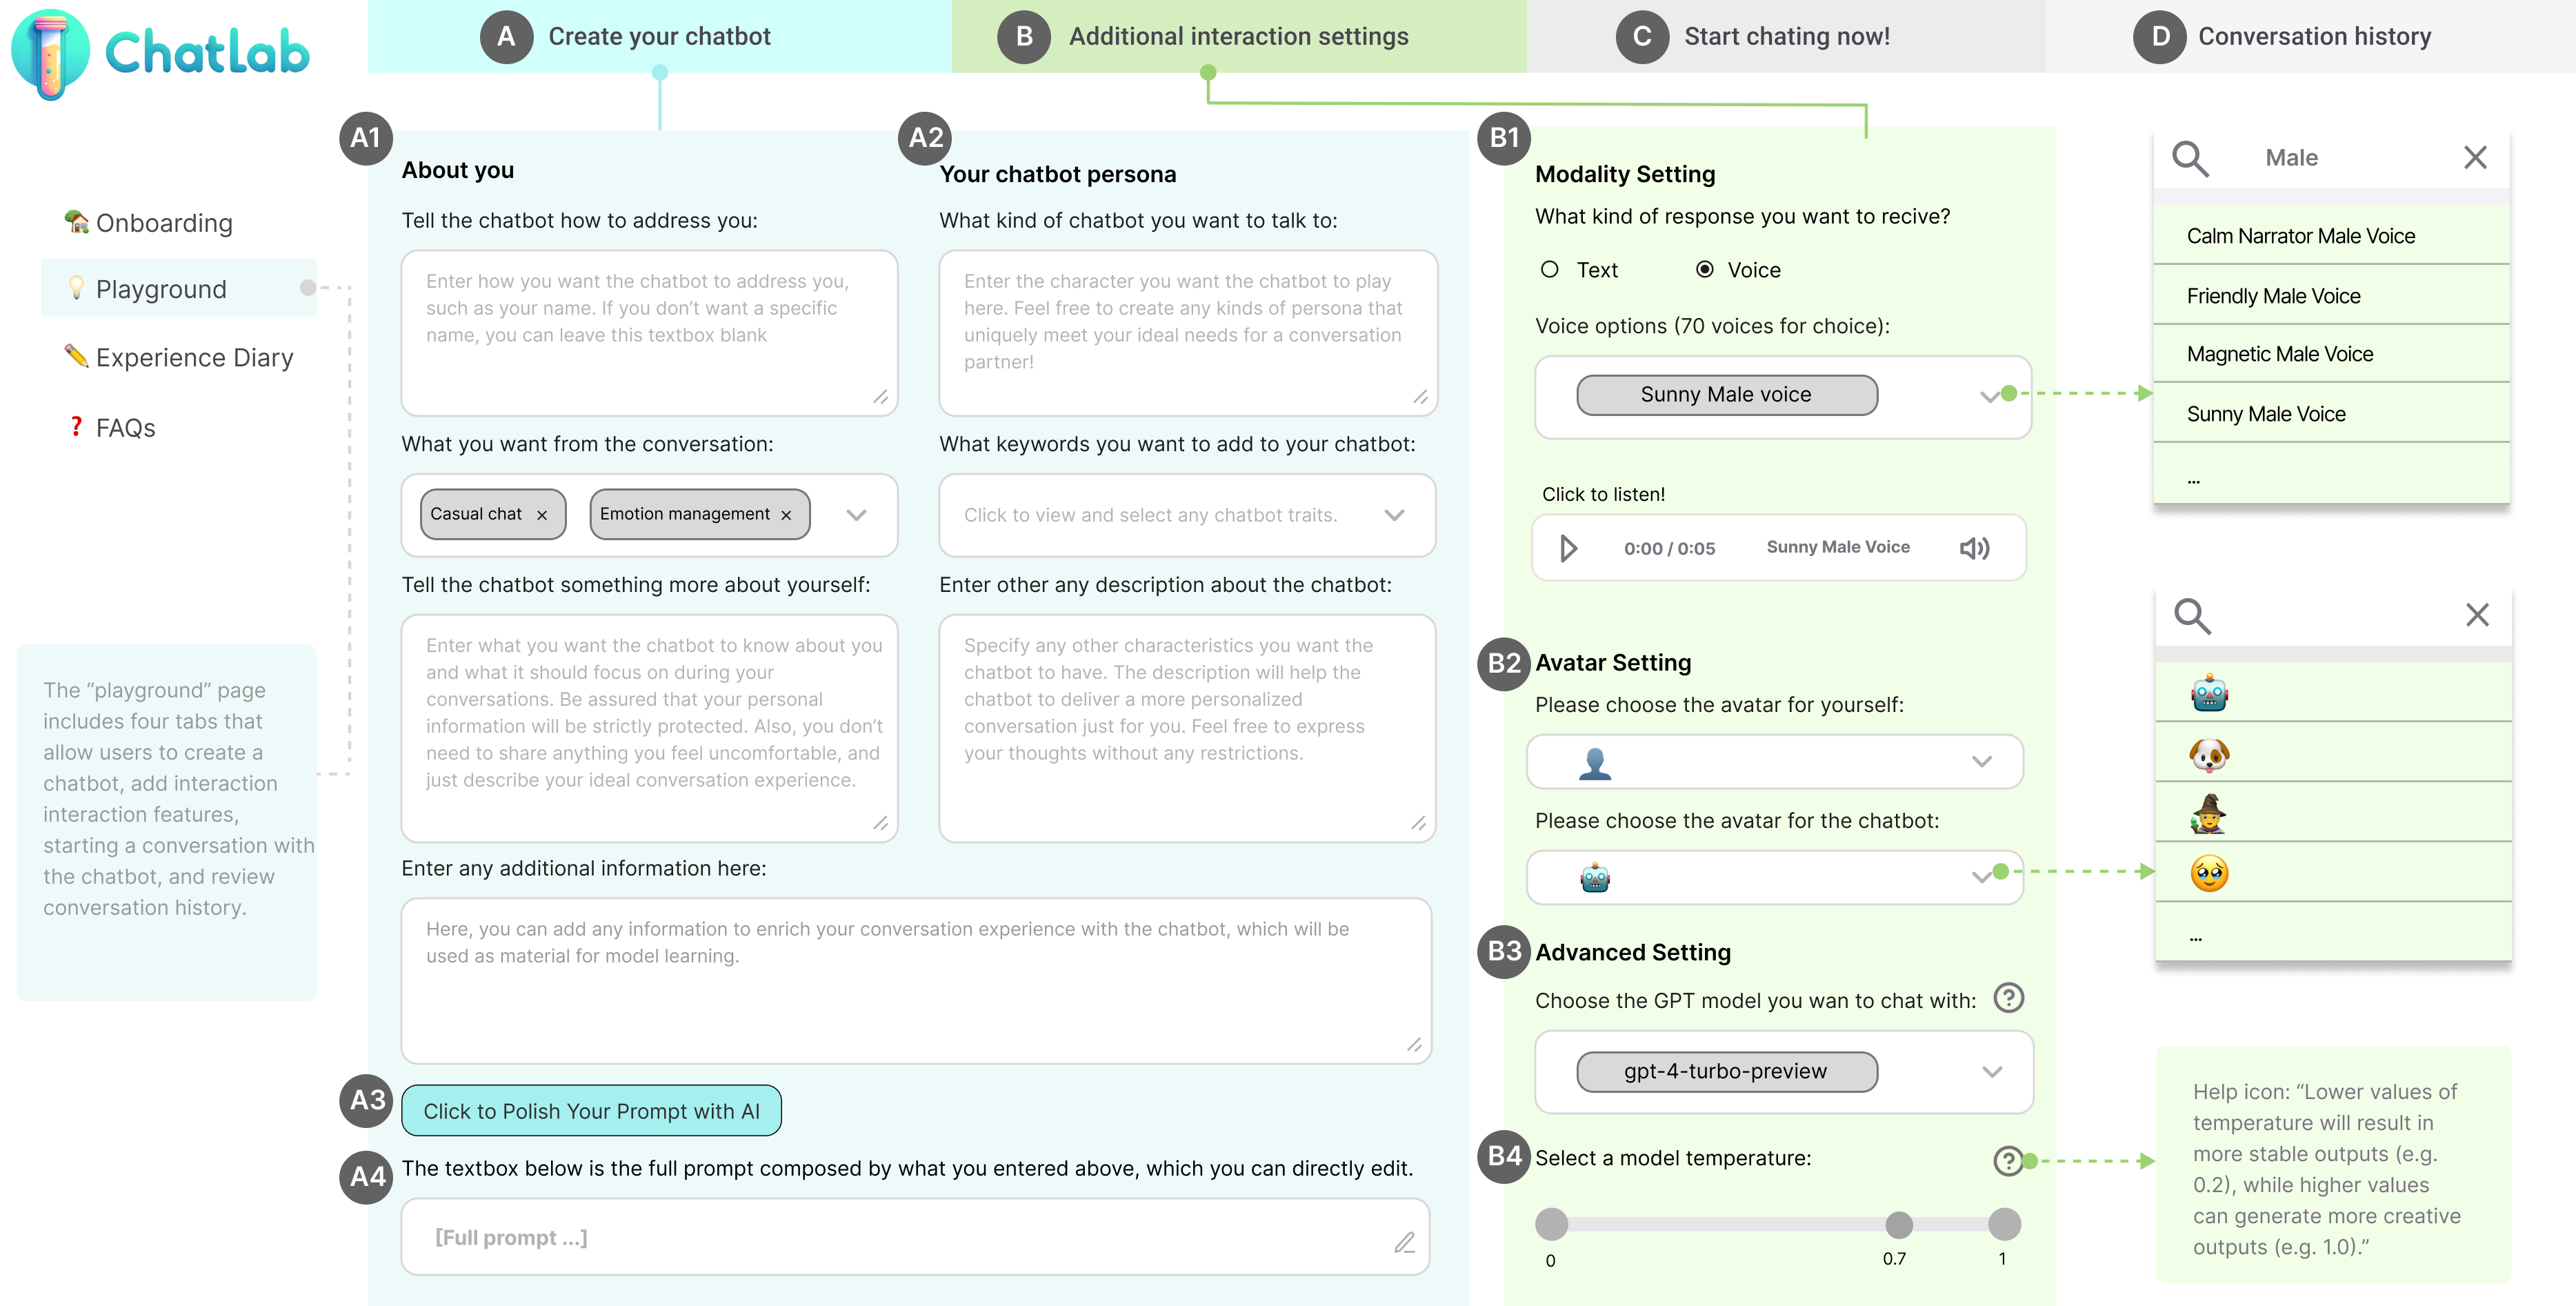Select the Voice response radio button
The height and width of the screenshot is (1306, 2576).
point(1705,270)
